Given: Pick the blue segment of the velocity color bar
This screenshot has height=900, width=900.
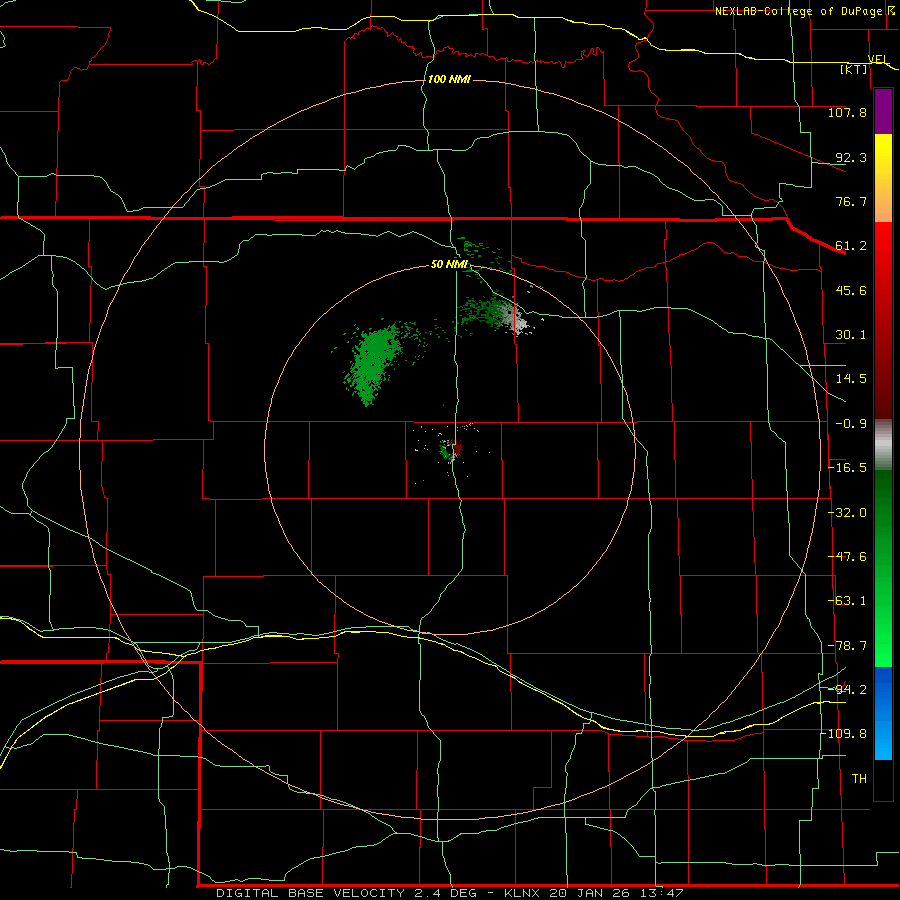Looking at the screenshot, I should [x=883, y=713].
